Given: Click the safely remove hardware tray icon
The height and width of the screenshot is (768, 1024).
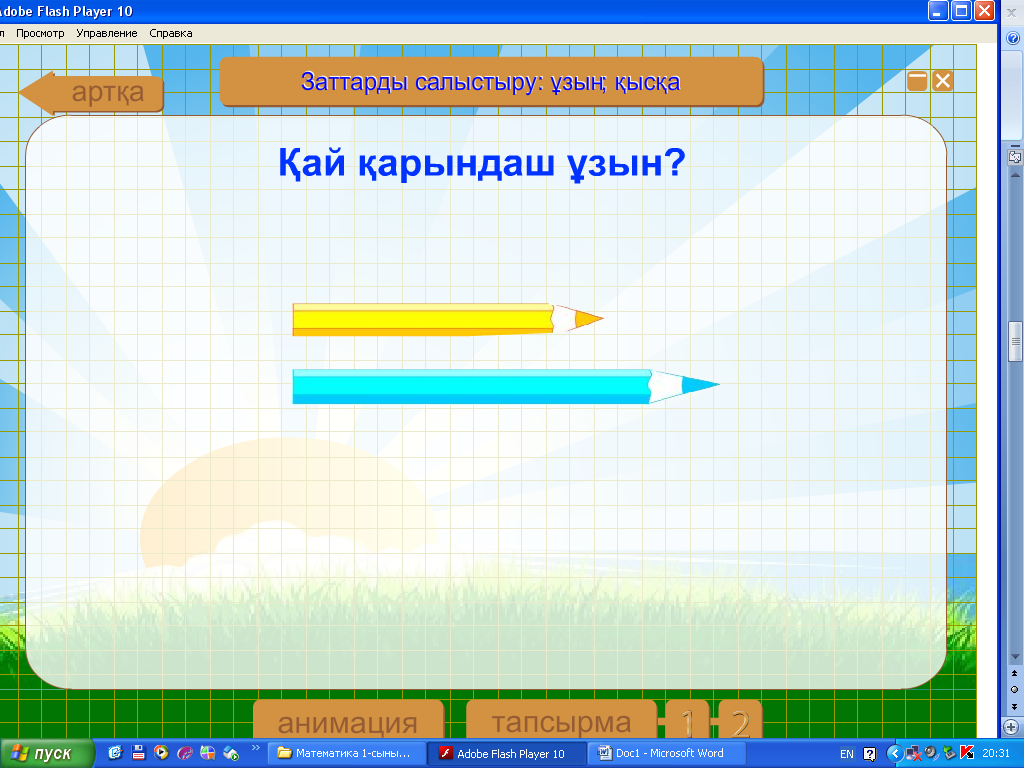Looking at the screenshot, I should coord(949,754).
